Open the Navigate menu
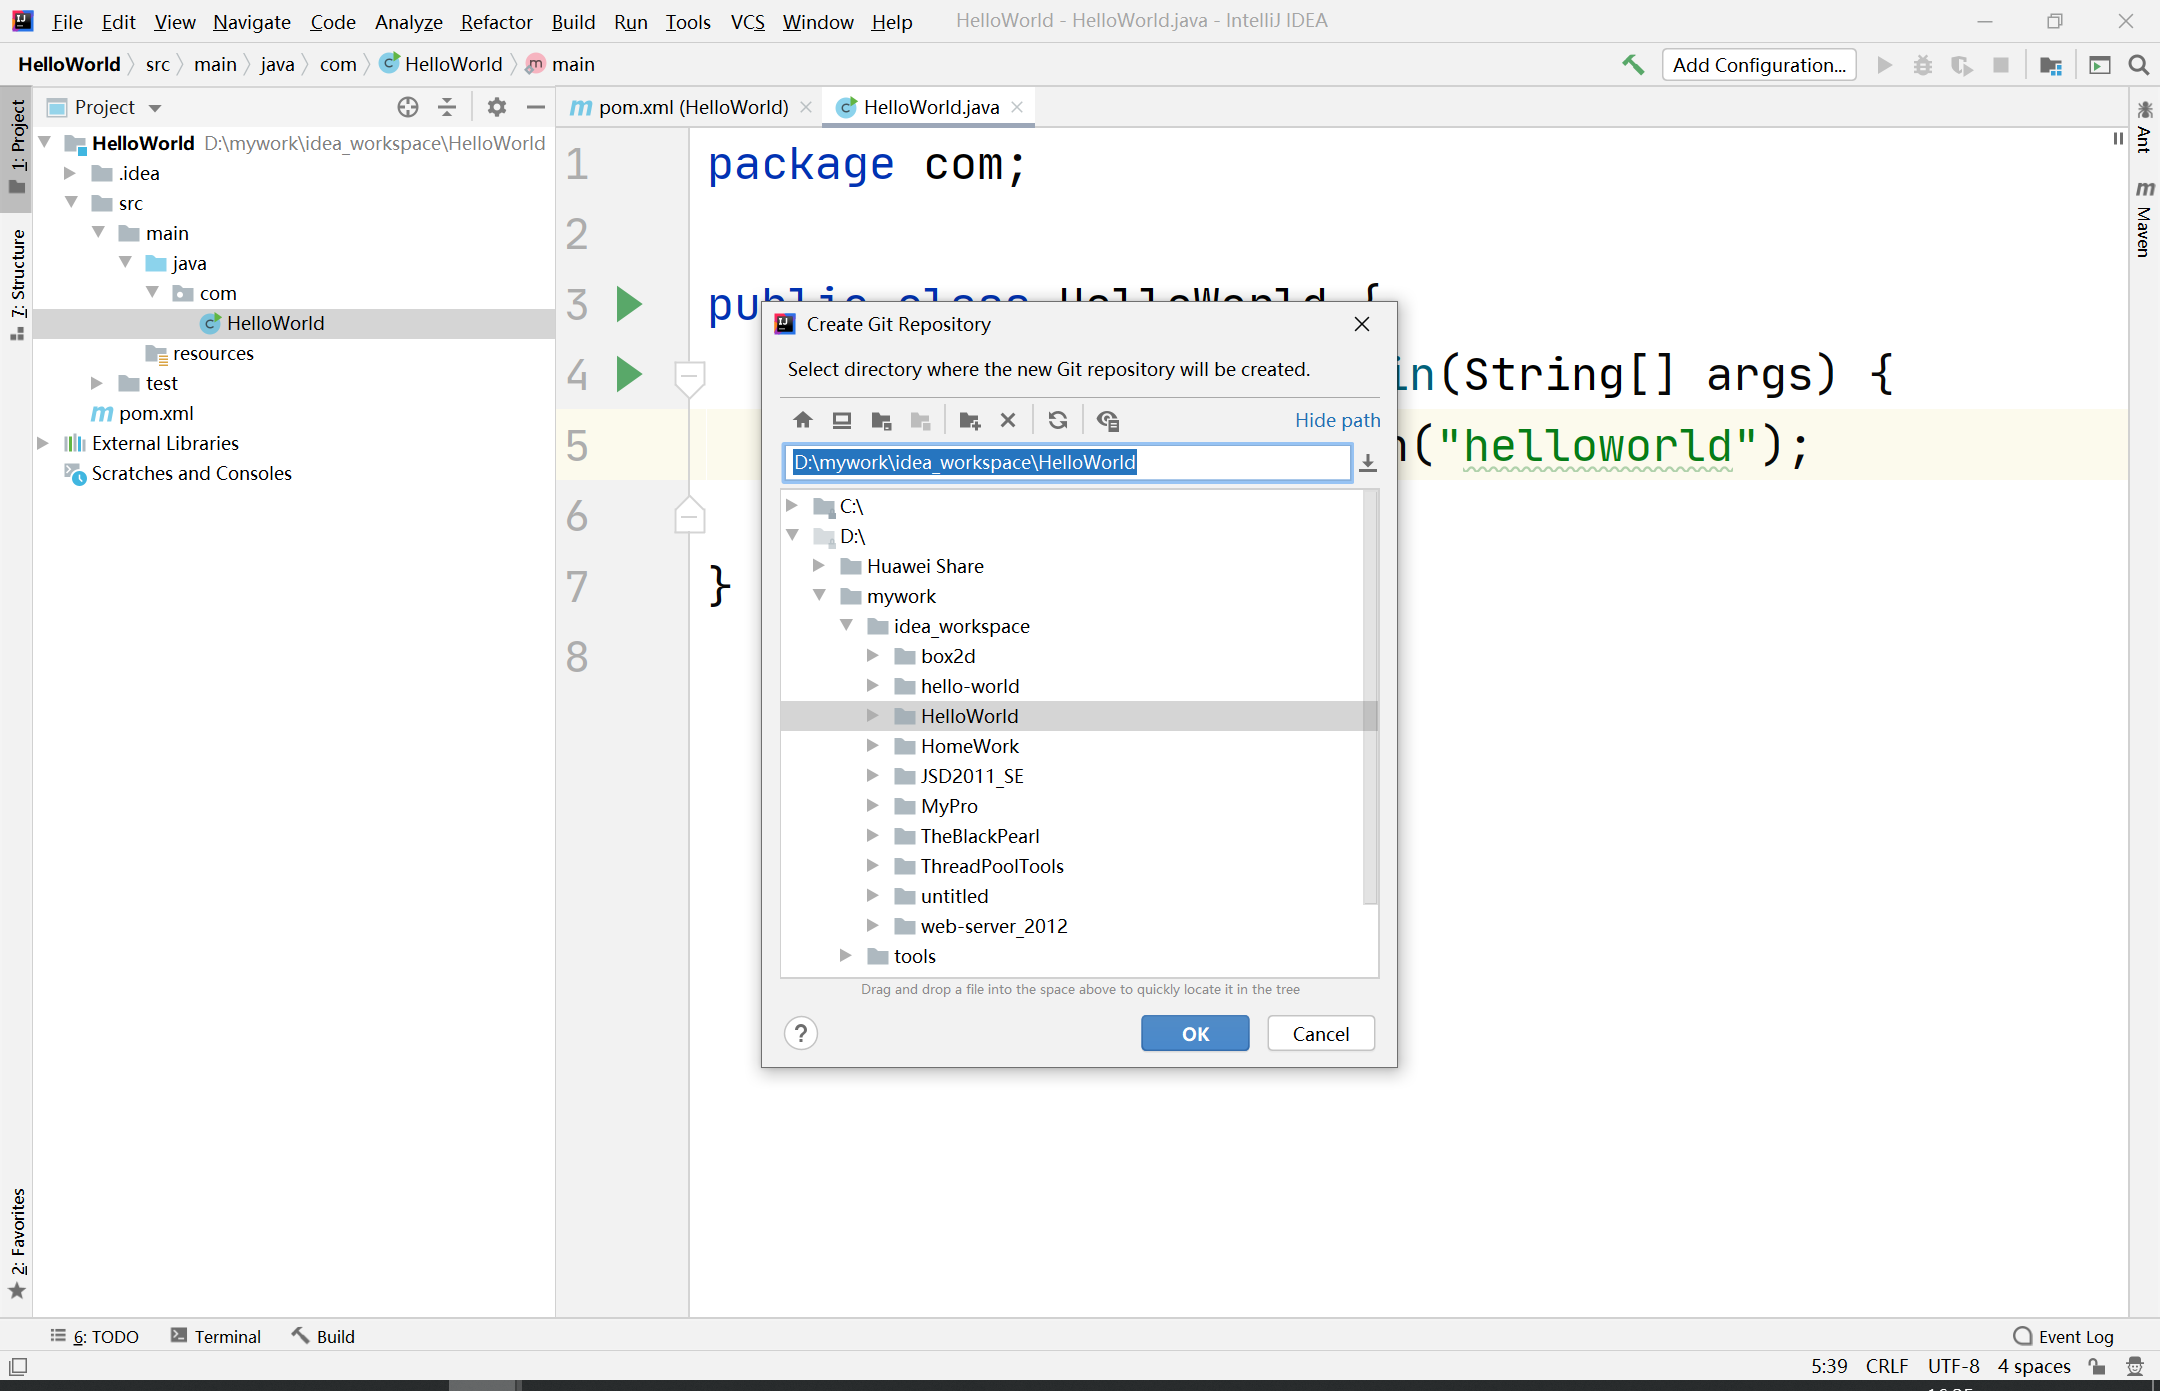2160x1391 pixels. click(252, 21)
